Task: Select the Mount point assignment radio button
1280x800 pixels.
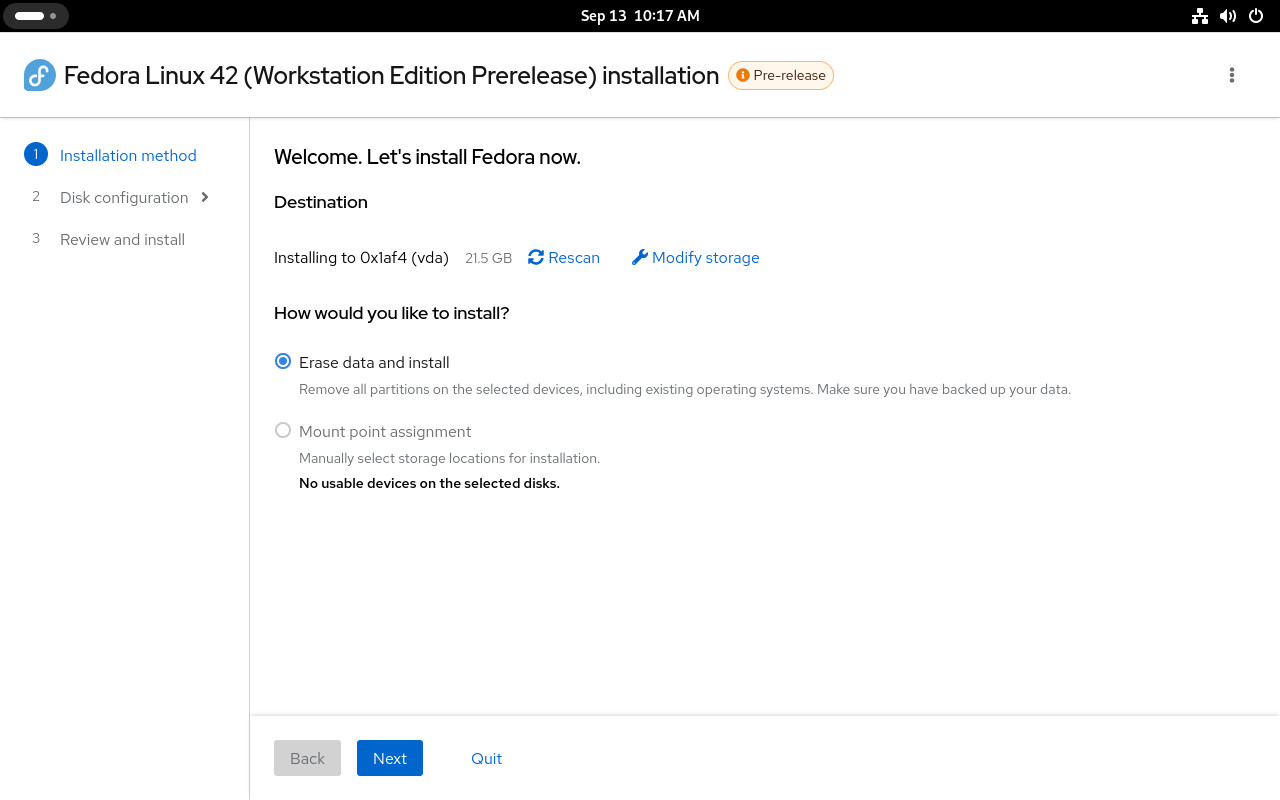Action: pos(283,431)
